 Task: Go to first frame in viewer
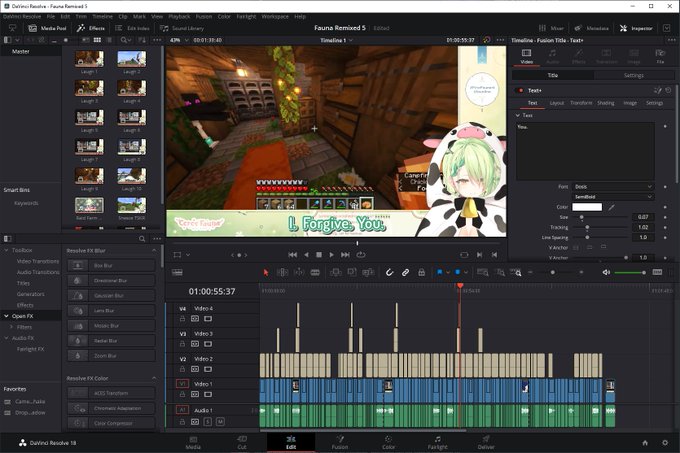pos(293,255)
